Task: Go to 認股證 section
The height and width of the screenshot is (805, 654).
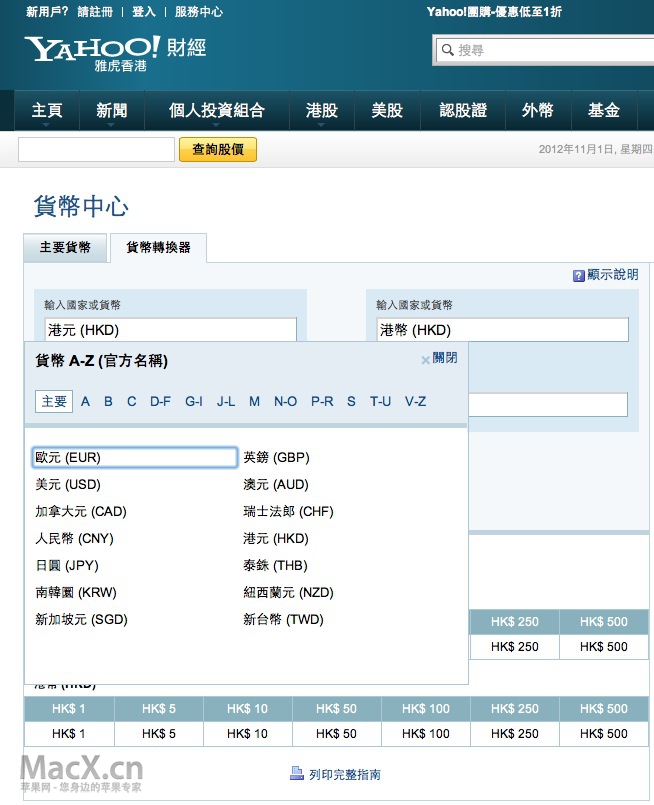Action: (x=463, y=110)
